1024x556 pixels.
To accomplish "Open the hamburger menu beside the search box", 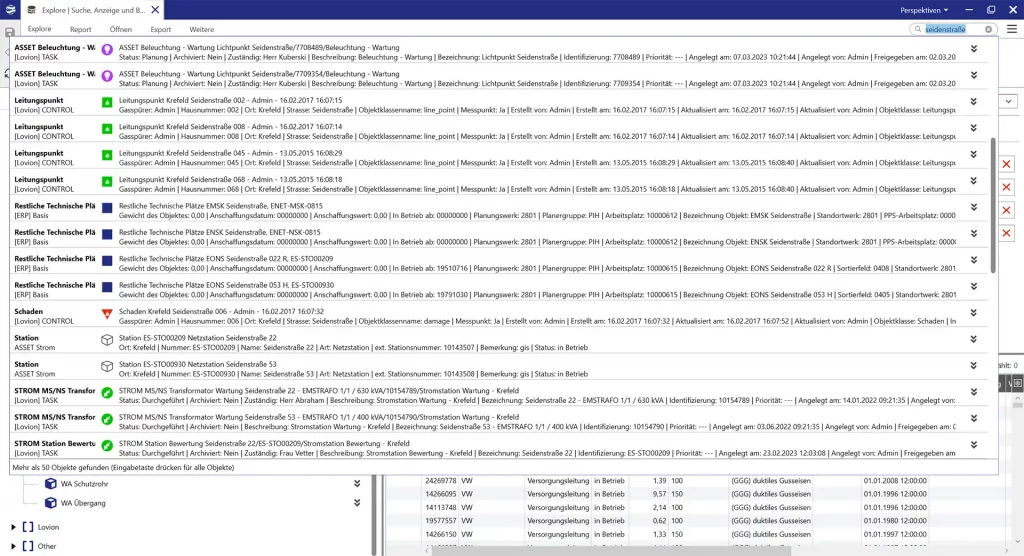I will (1012, 30).
